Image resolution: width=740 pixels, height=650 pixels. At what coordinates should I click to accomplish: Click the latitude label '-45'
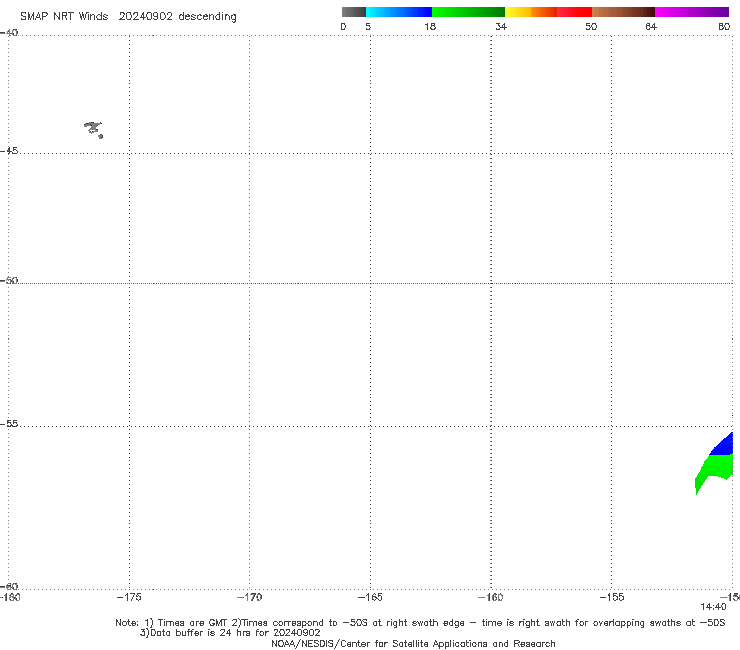point(8,151)
